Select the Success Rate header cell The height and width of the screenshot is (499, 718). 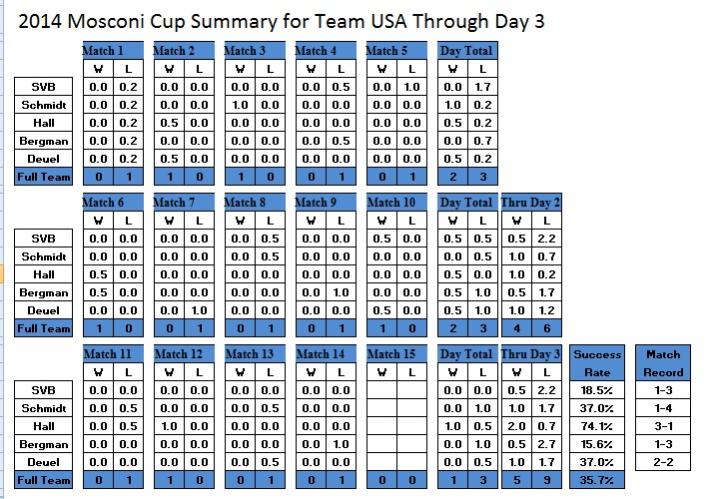click(x=597, y=363)
